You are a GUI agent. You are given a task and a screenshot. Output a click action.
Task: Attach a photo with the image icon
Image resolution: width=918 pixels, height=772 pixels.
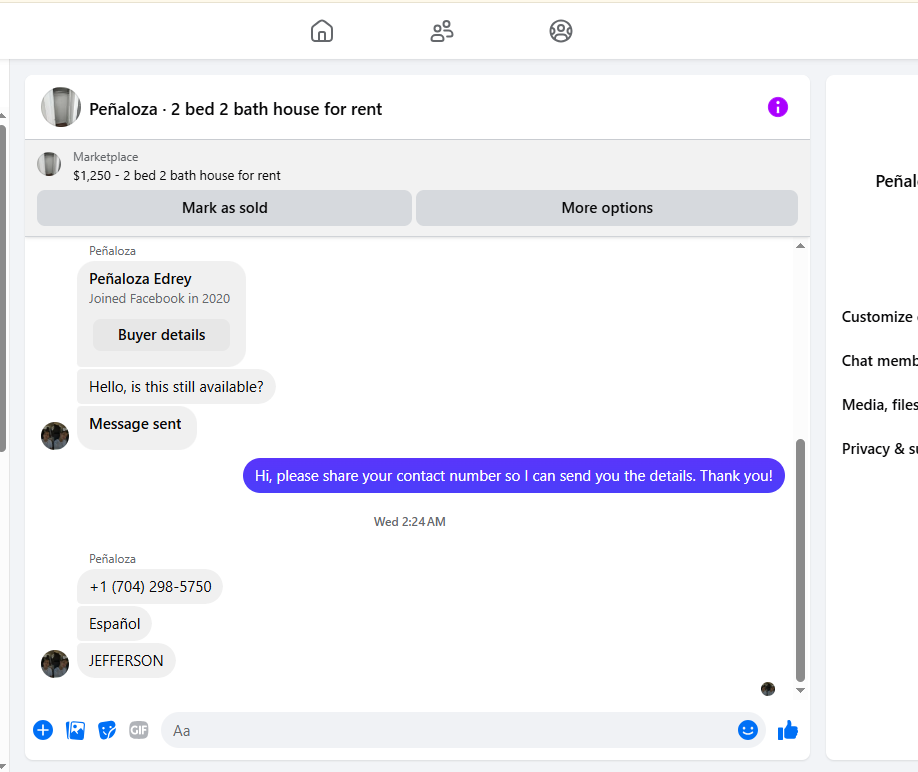click(75, 730)
